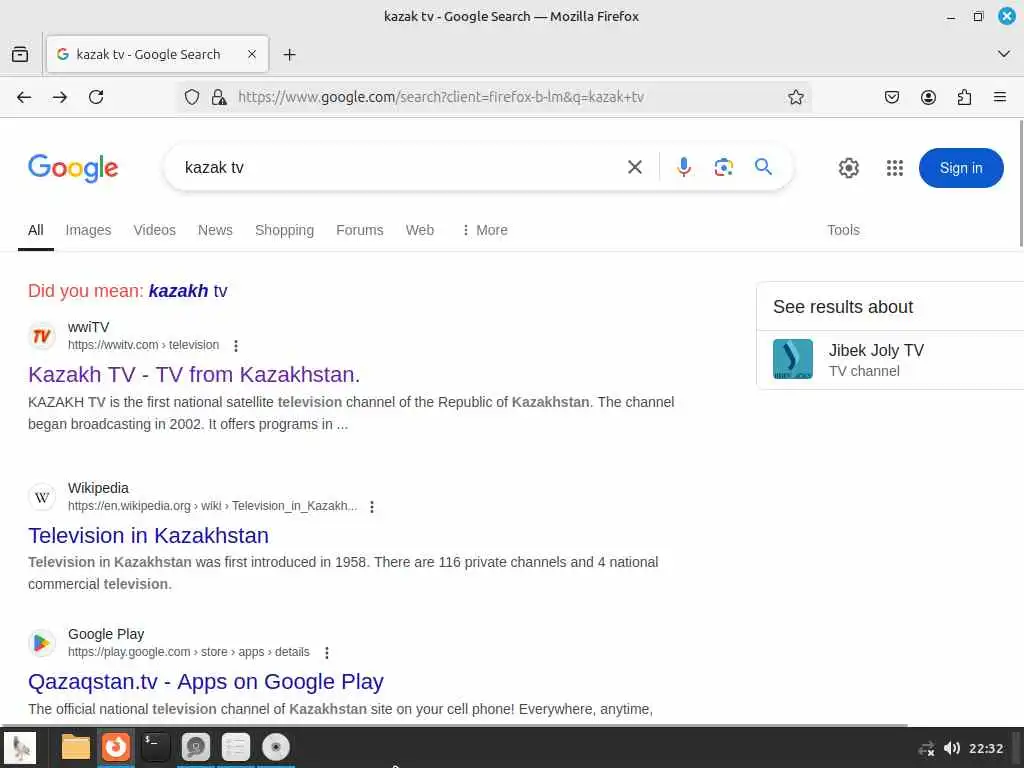Open the file manager from taskbar
Image resolution: width=1024 pixels, height=768 pixels.
tap(76, 748)
